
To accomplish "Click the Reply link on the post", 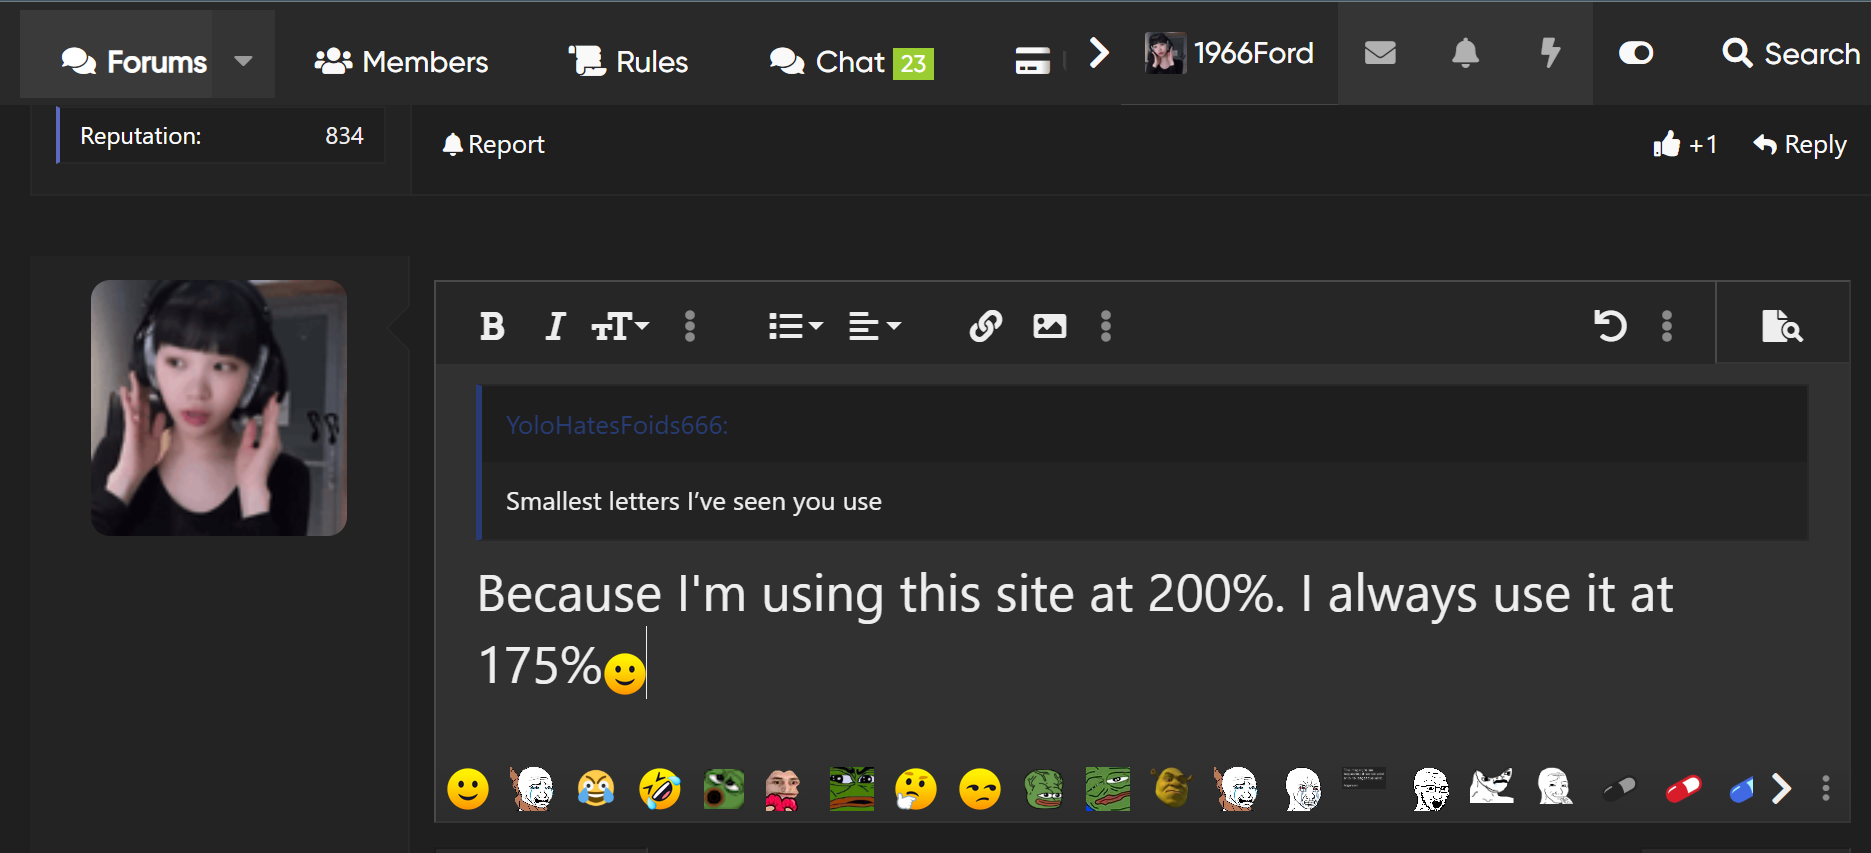I will [x=1800, y=145].
